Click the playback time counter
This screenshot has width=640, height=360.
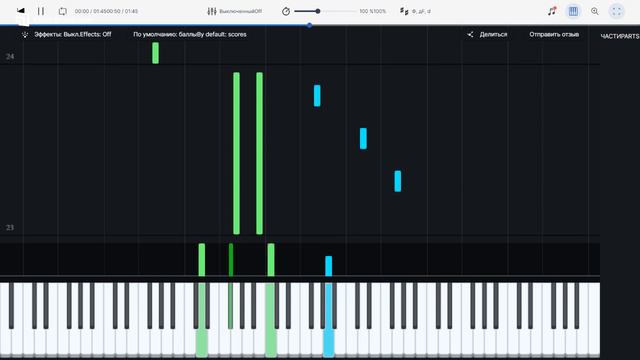pos(106,11)
